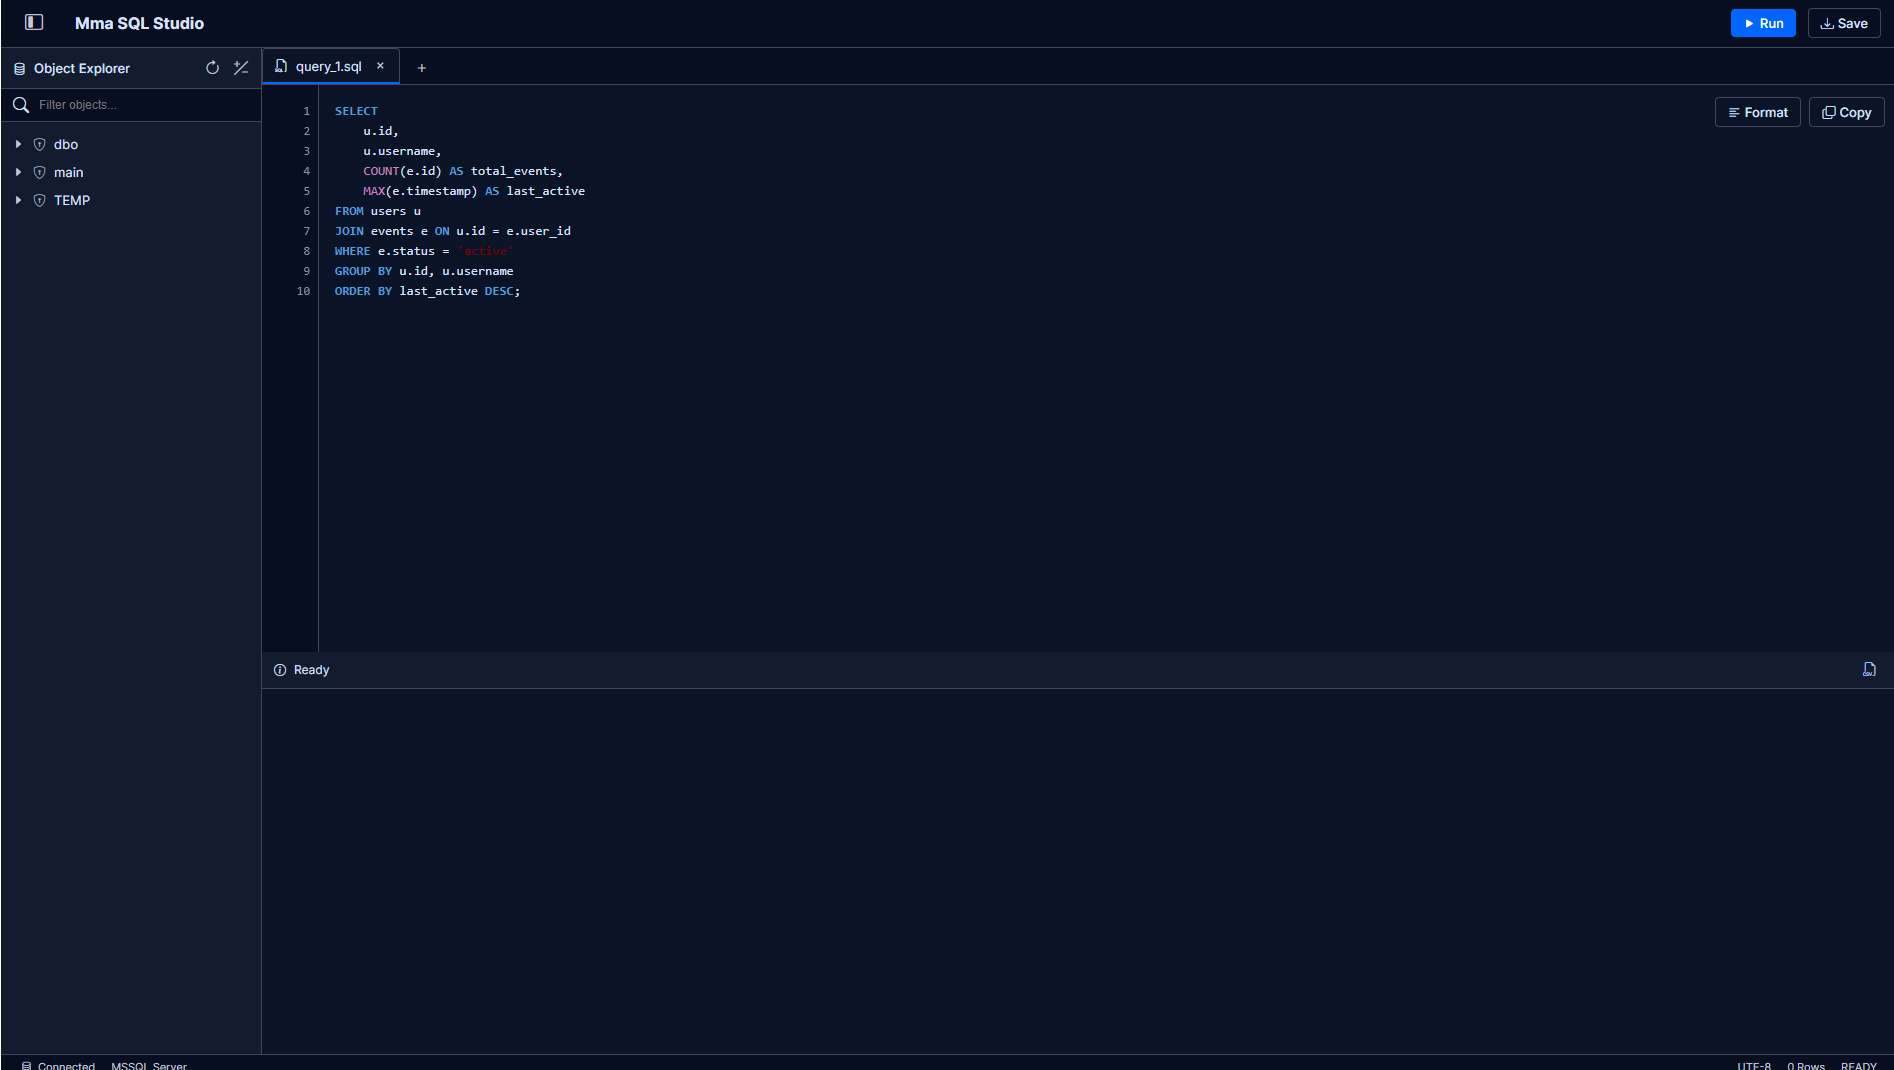This screenshot has width=1894, height=1070.
Task: Select the dbo tree item
Action: click(131, 144)
